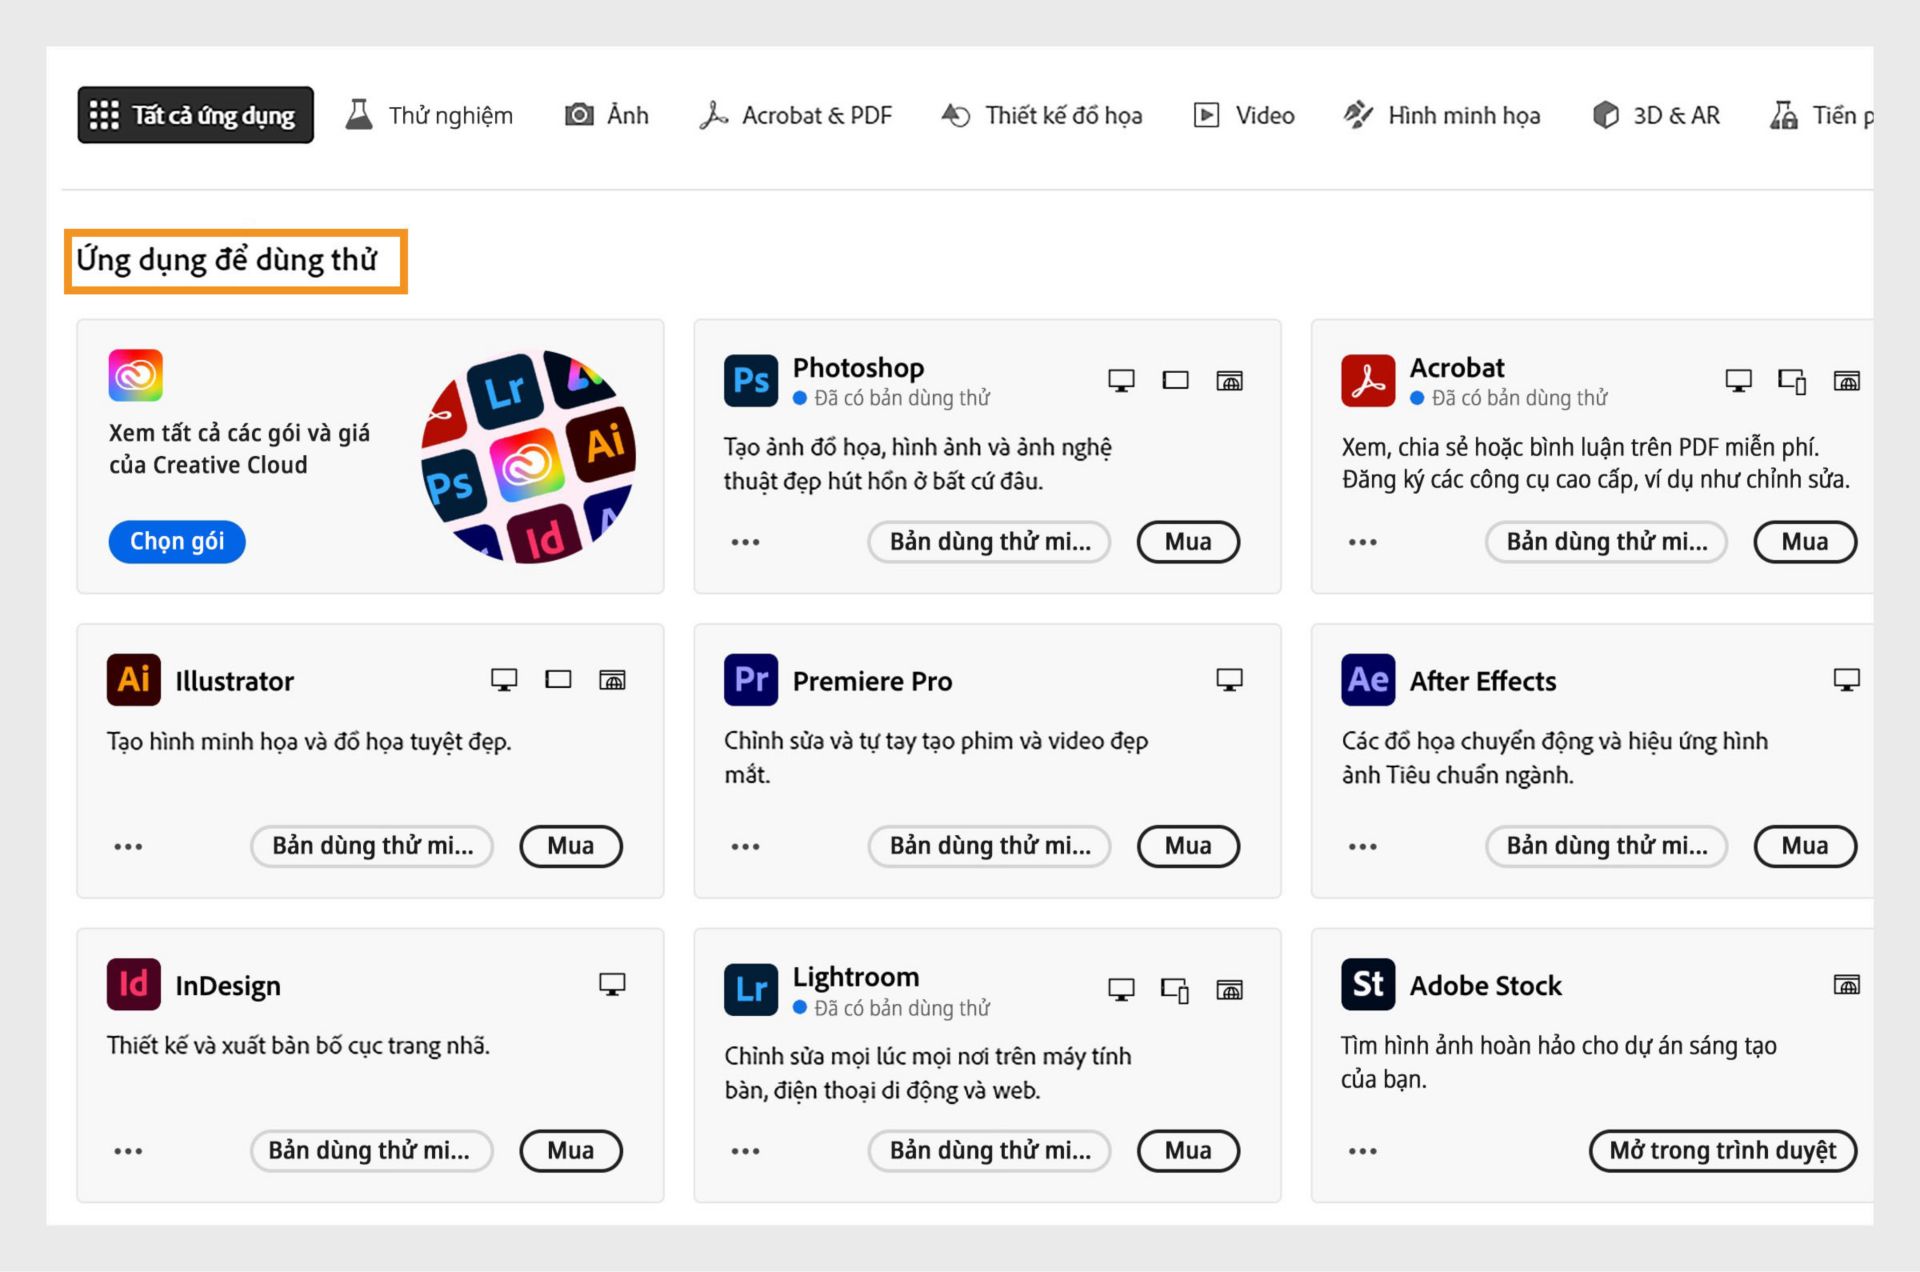Click InDesign desktop platform icon

tap(612, 985)
